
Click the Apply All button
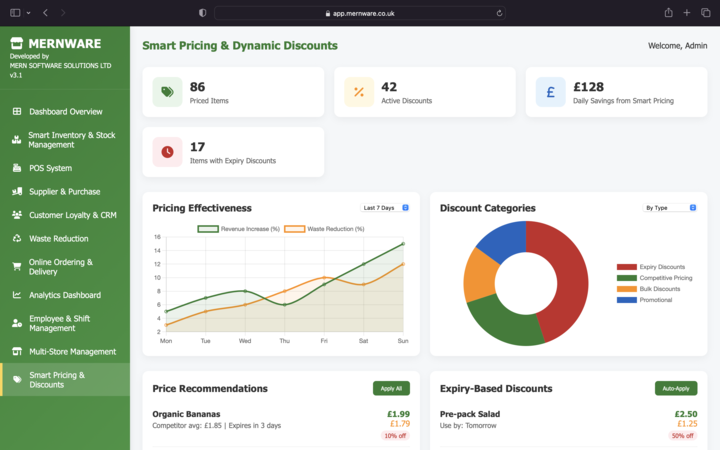(x=391, y=388)
